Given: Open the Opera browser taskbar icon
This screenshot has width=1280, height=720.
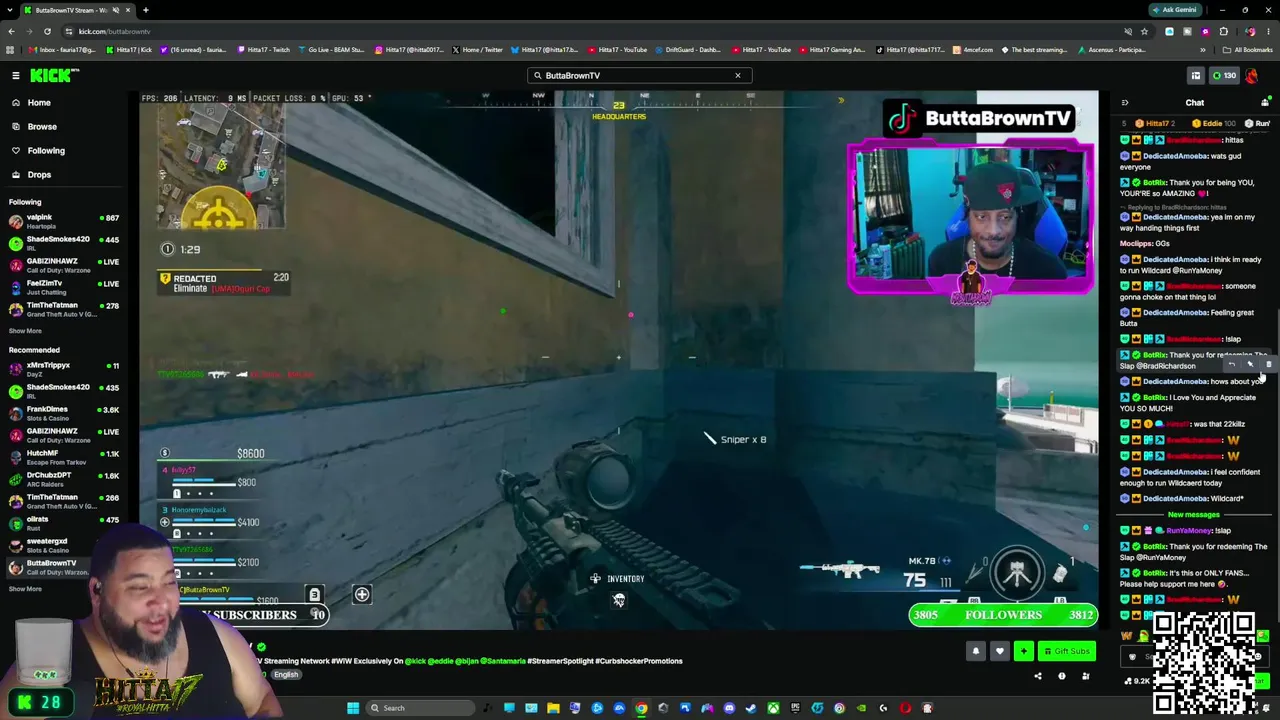Looking at the screenshot, I should coord(905,708).
